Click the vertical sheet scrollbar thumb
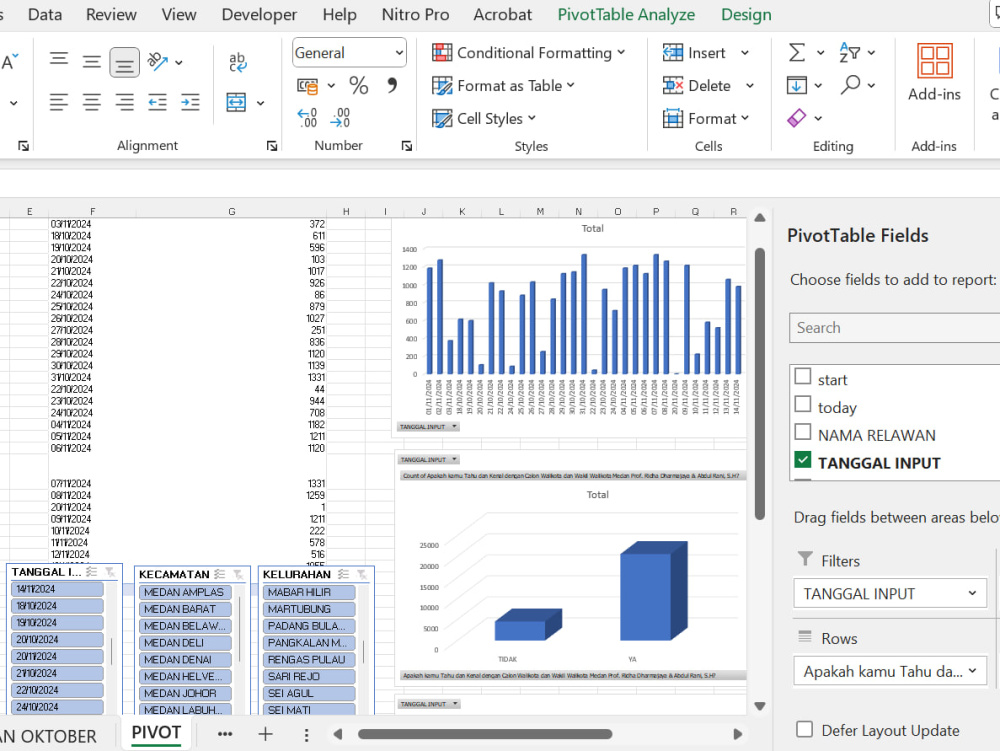Image resolution: width=1000 pixels, height=751 pixels. click(x=760, y=384)
